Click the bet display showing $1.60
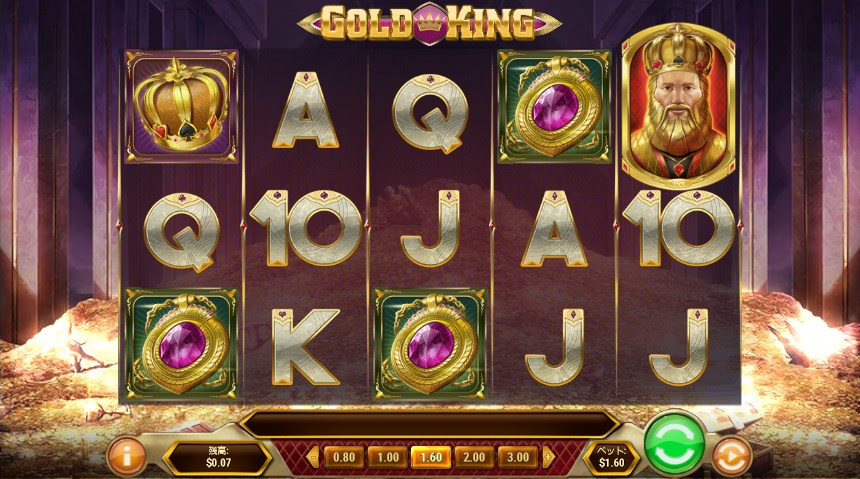The image size is (860, 479). coord(612,458)
